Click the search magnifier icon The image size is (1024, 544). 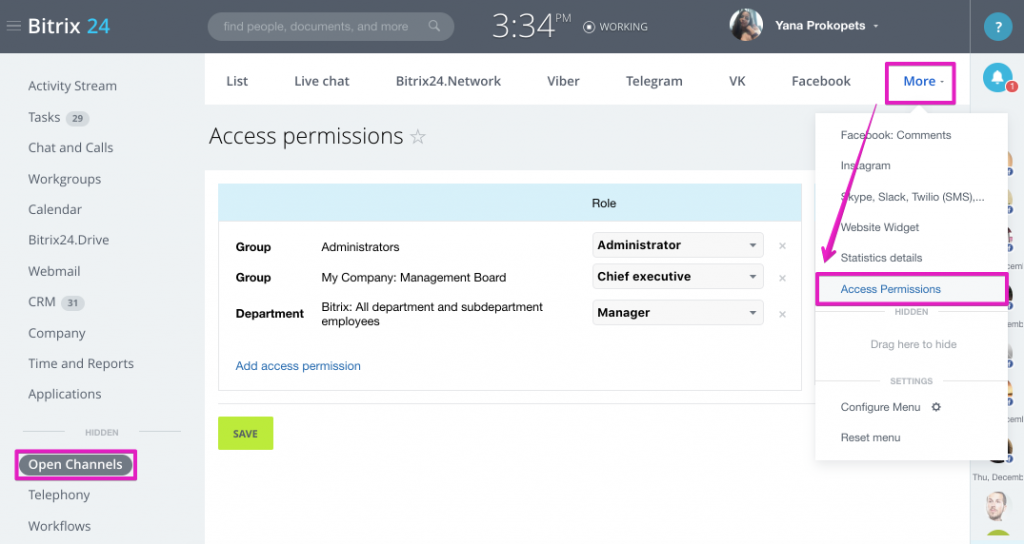(434, 26)
